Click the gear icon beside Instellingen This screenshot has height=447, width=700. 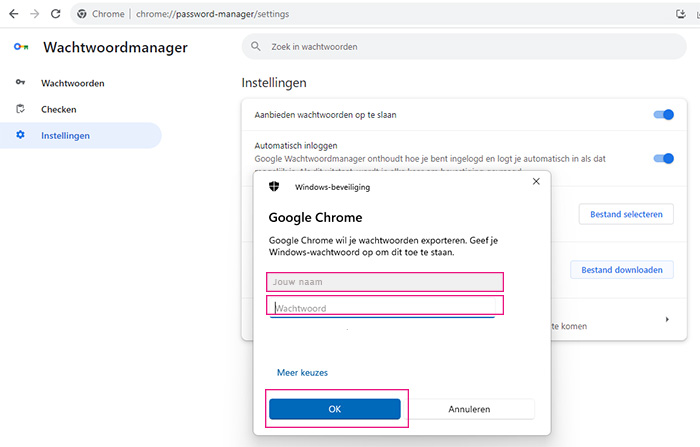coord(20,134)
